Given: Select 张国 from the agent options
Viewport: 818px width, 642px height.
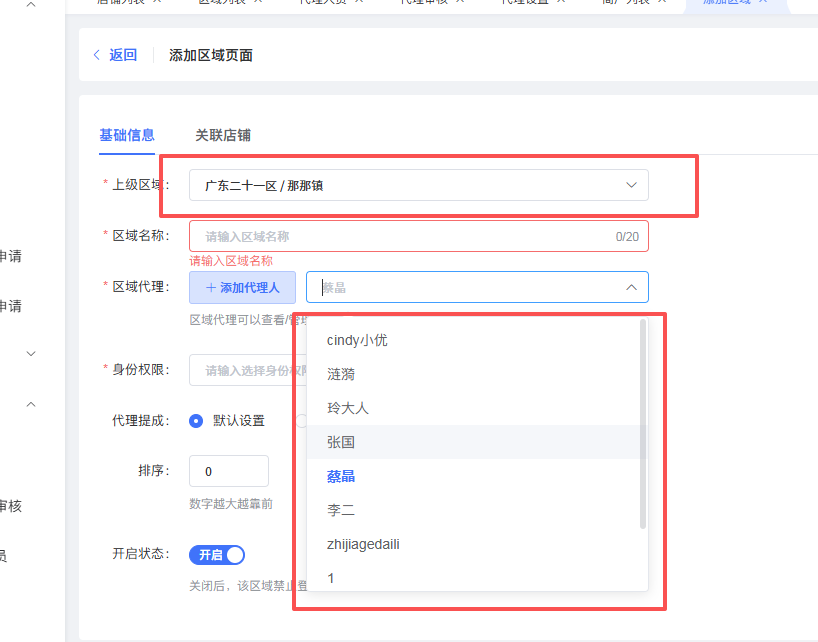Looking at the screenshot, I should tap(341, 442).
